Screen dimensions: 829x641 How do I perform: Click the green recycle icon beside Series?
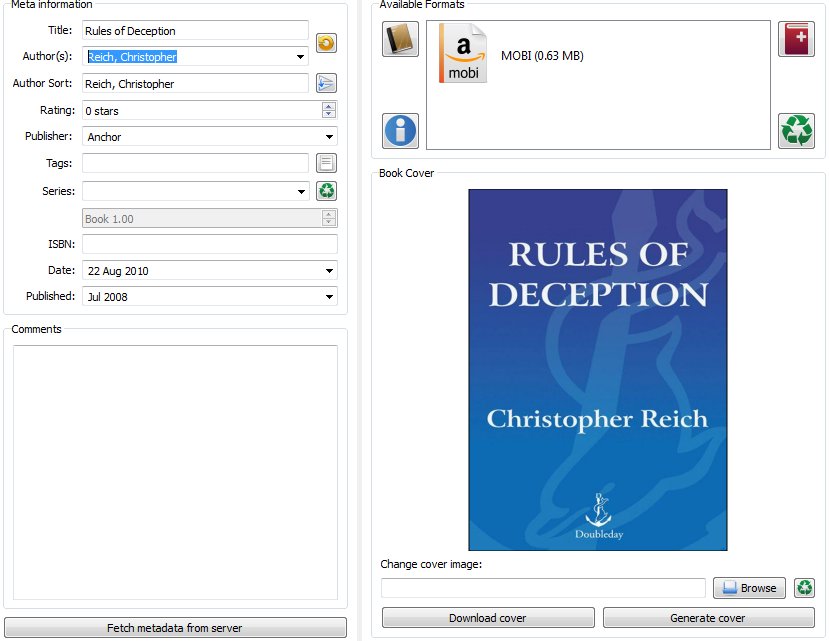326,191
